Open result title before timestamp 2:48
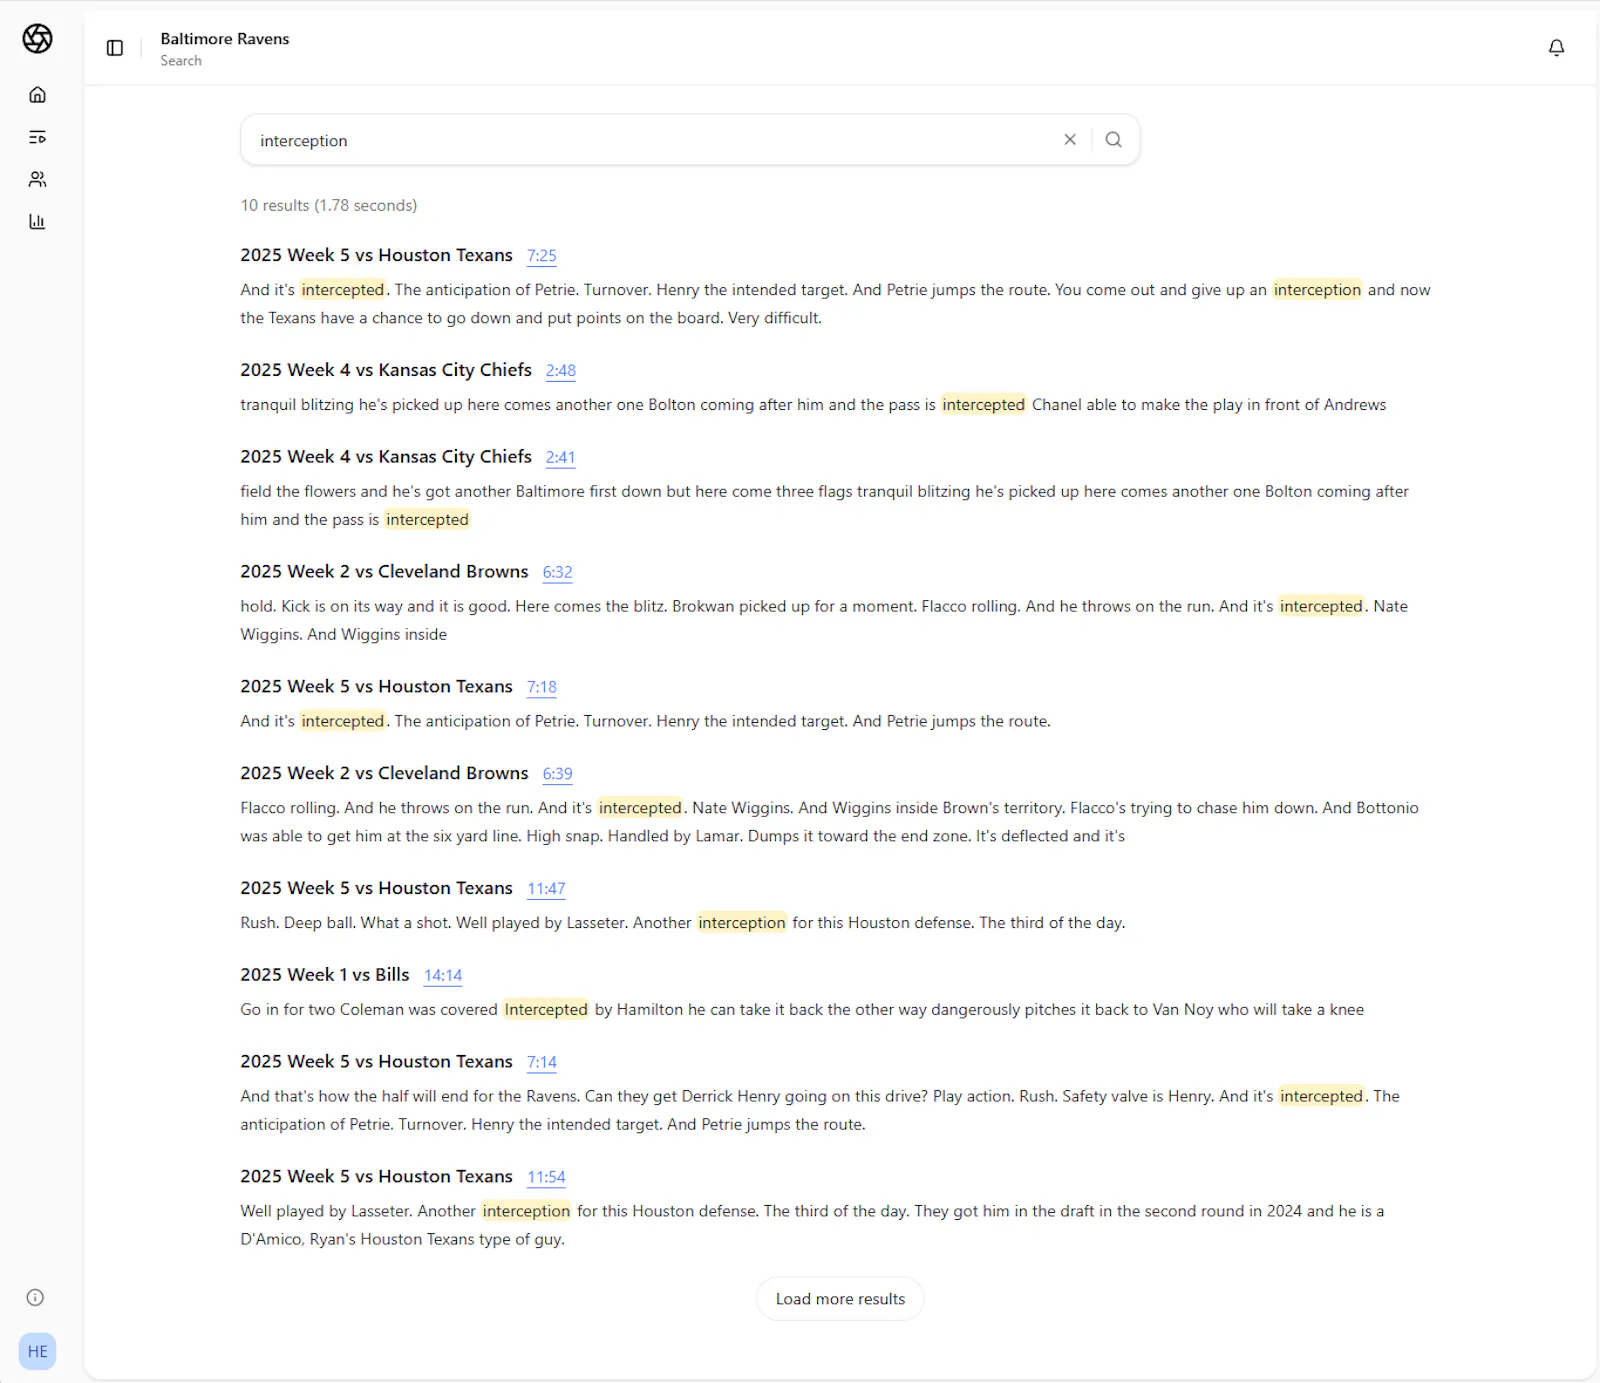Screen dimensions: 1600x1383 [x=386, y=370]
